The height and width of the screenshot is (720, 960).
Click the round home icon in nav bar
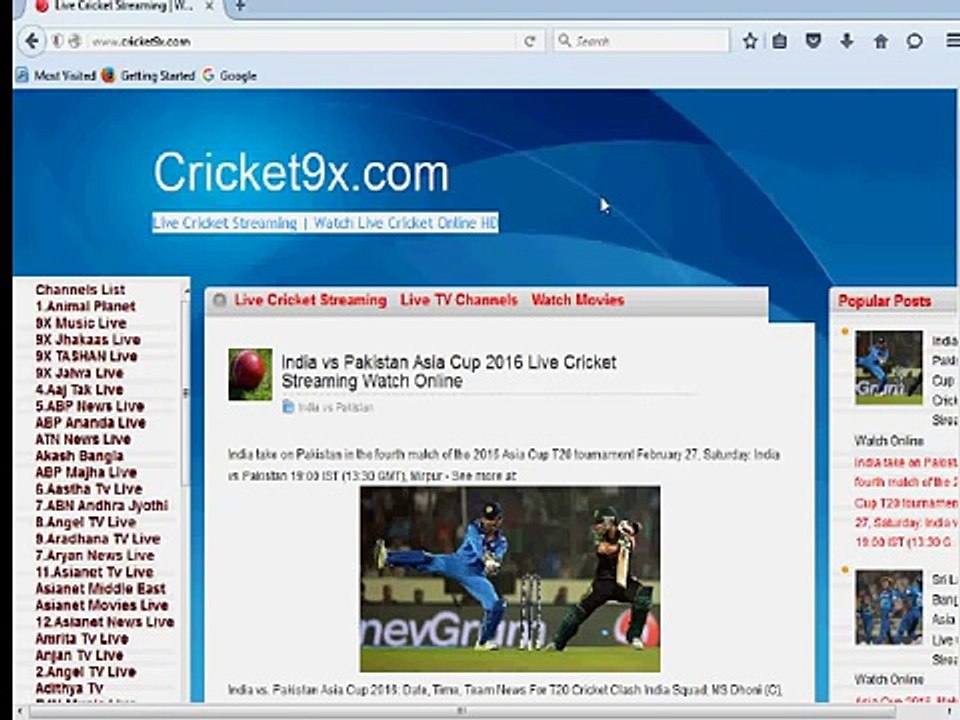(219, 300)
